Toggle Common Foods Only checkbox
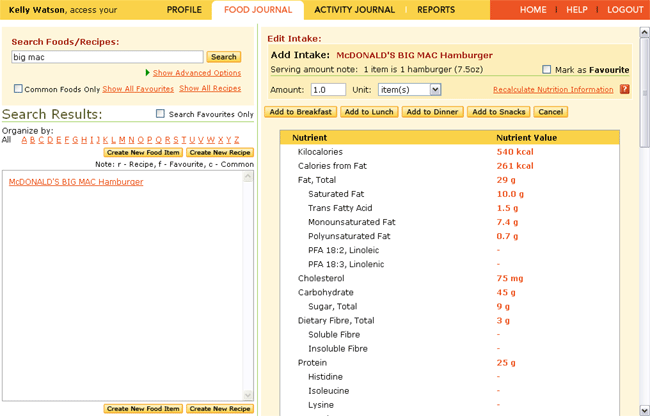 18,89
